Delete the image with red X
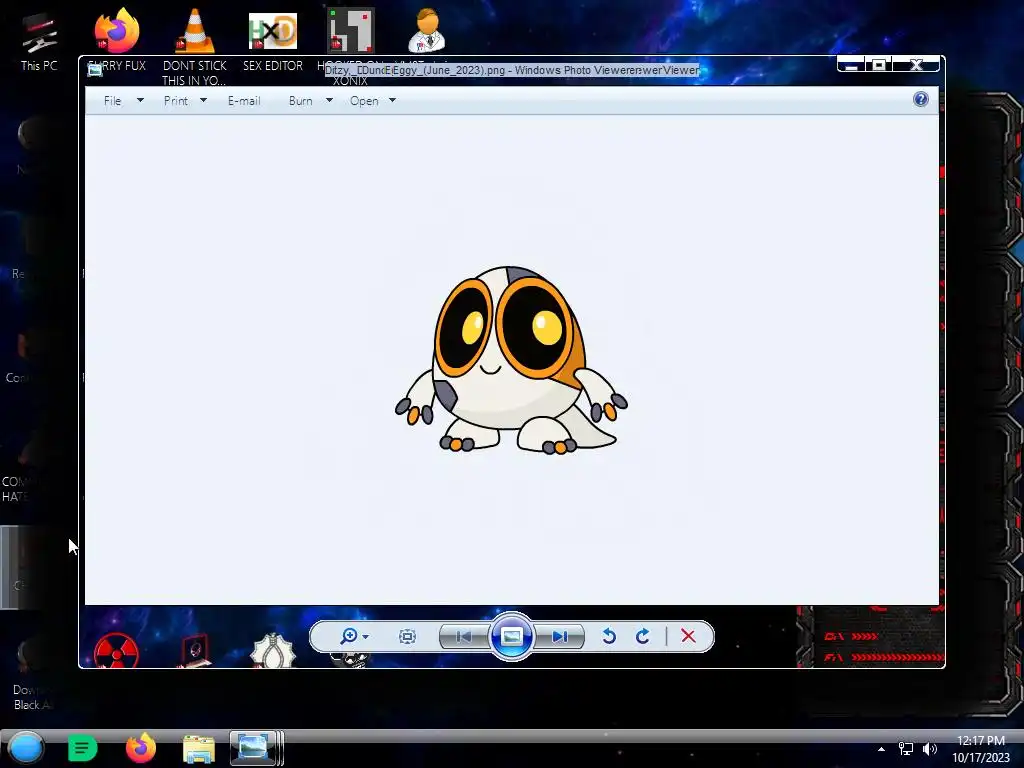The height and width of the screenshot is (768, 1024). [688, 636]
